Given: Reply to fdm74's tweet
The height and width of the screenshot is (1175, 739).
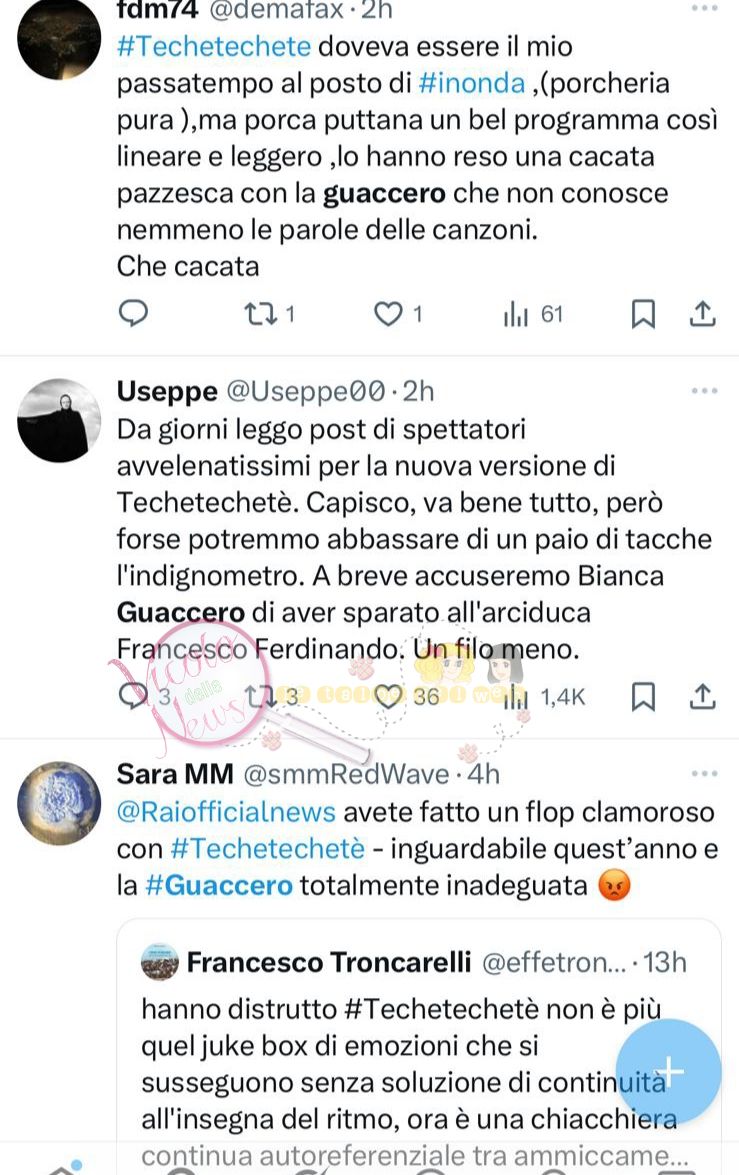Looking at the screenshot, I should (x=134, y=313).
